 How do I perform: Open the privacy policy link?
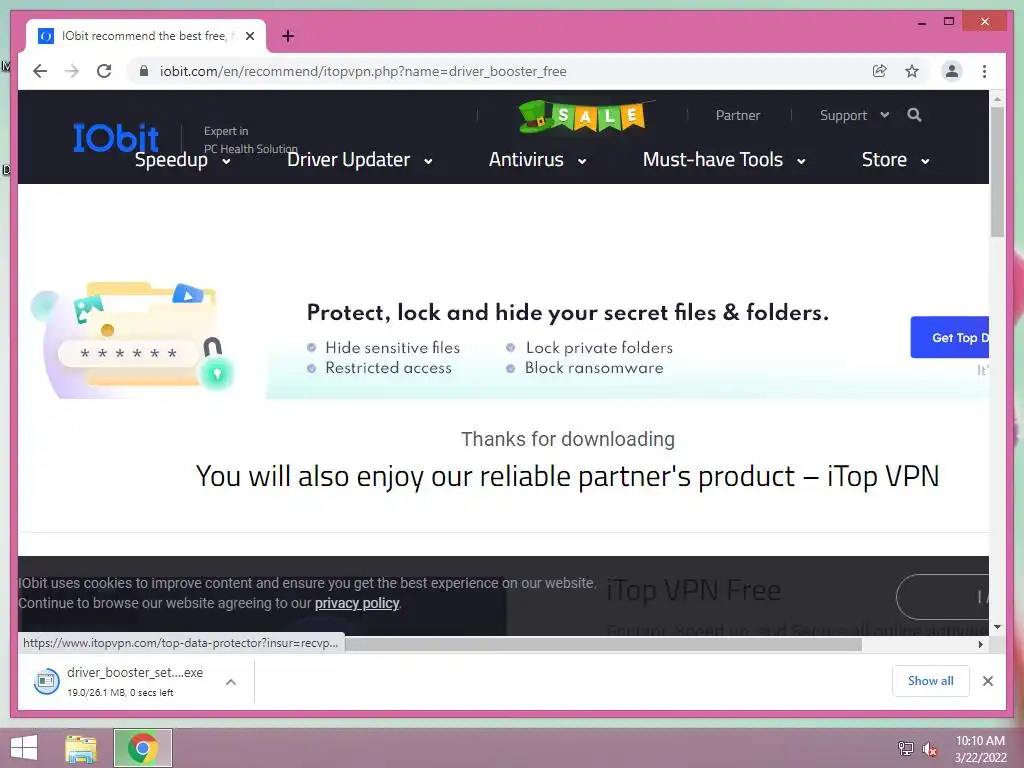(357, 603)
